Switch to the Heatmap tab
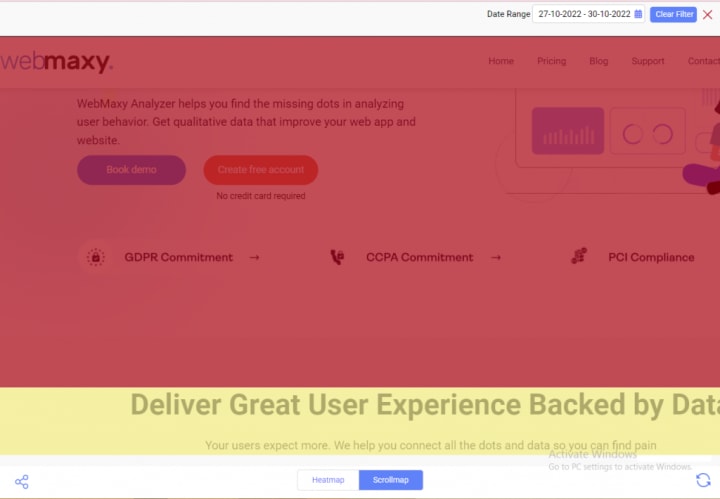This screenshot has height=499, width=720. 328,480
